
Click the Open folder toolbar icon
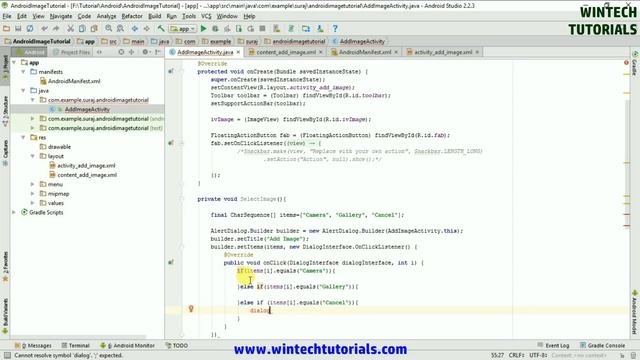point(6,29)
